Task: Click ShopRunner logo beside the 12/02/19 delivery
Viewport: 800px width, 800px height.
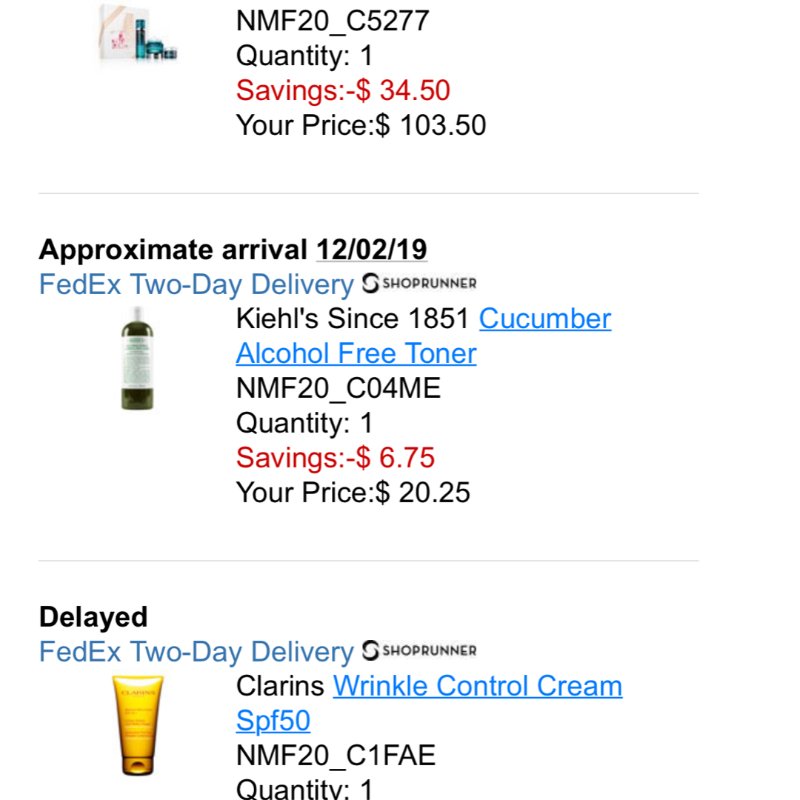Action: [x=419, y=284]
